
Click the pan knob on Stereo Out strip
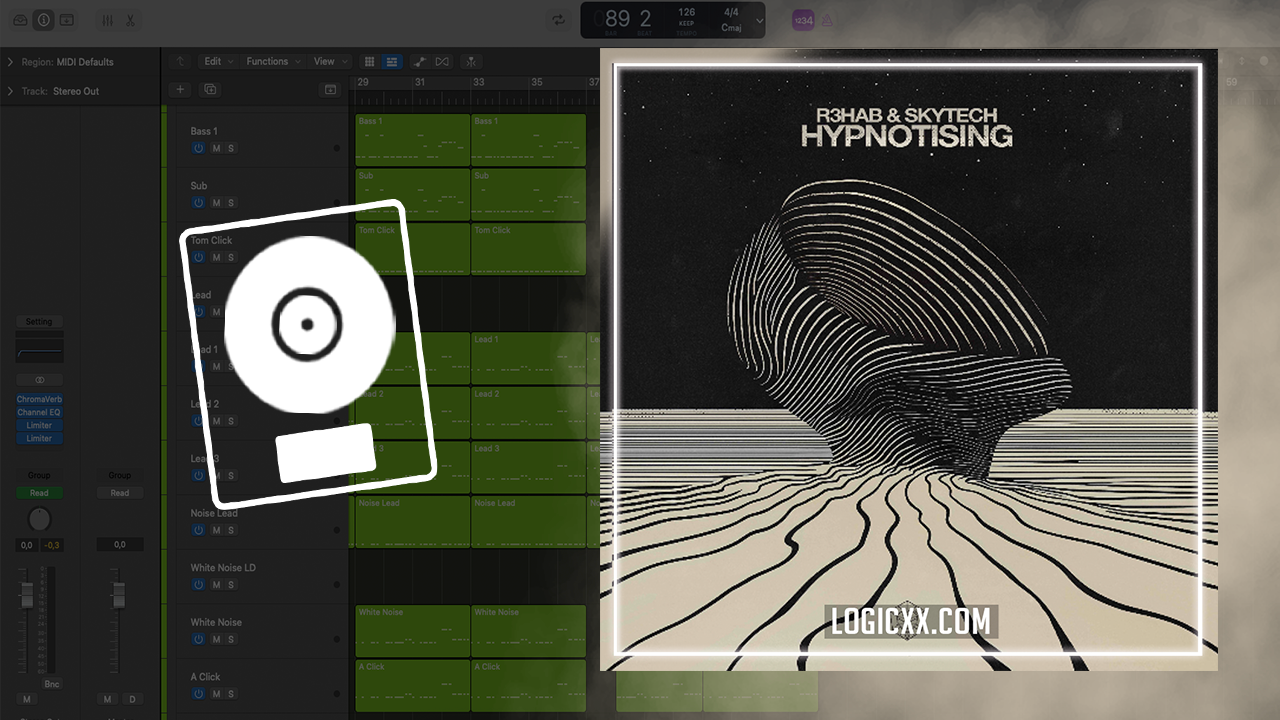coord(39,519)
